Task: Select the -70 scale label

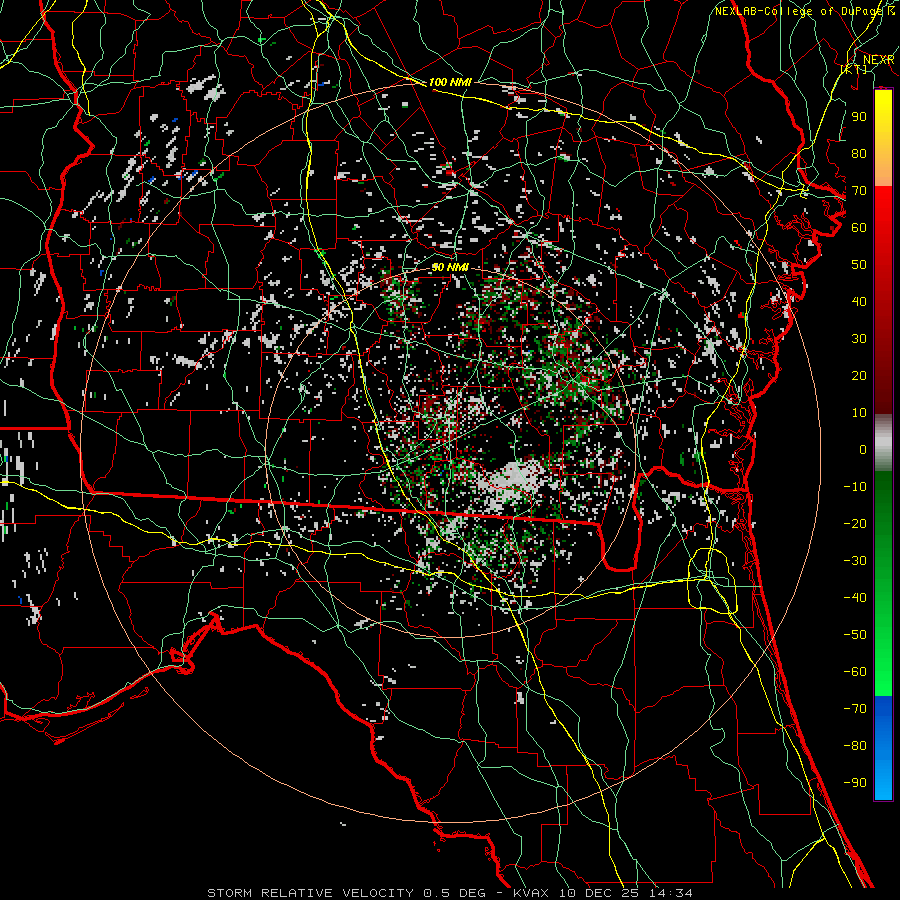Action: 855,709
